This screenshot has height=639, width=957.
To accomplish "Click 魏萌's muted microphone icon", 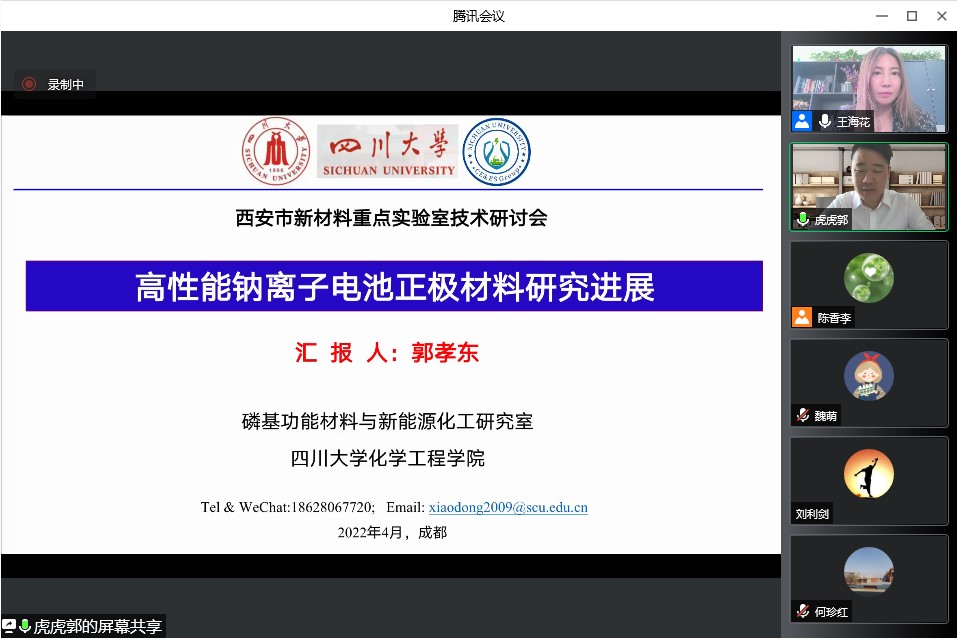I will [x=802, y=415].
